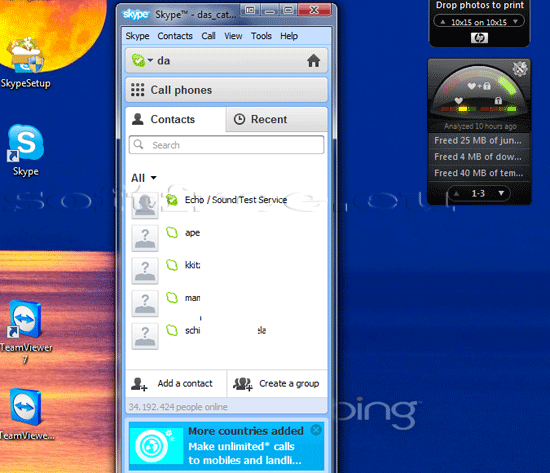The height and width of the screenshot is (473, 550).
Task: Expand the All contacts filter dropdown
Action: (x=143, y=178)
